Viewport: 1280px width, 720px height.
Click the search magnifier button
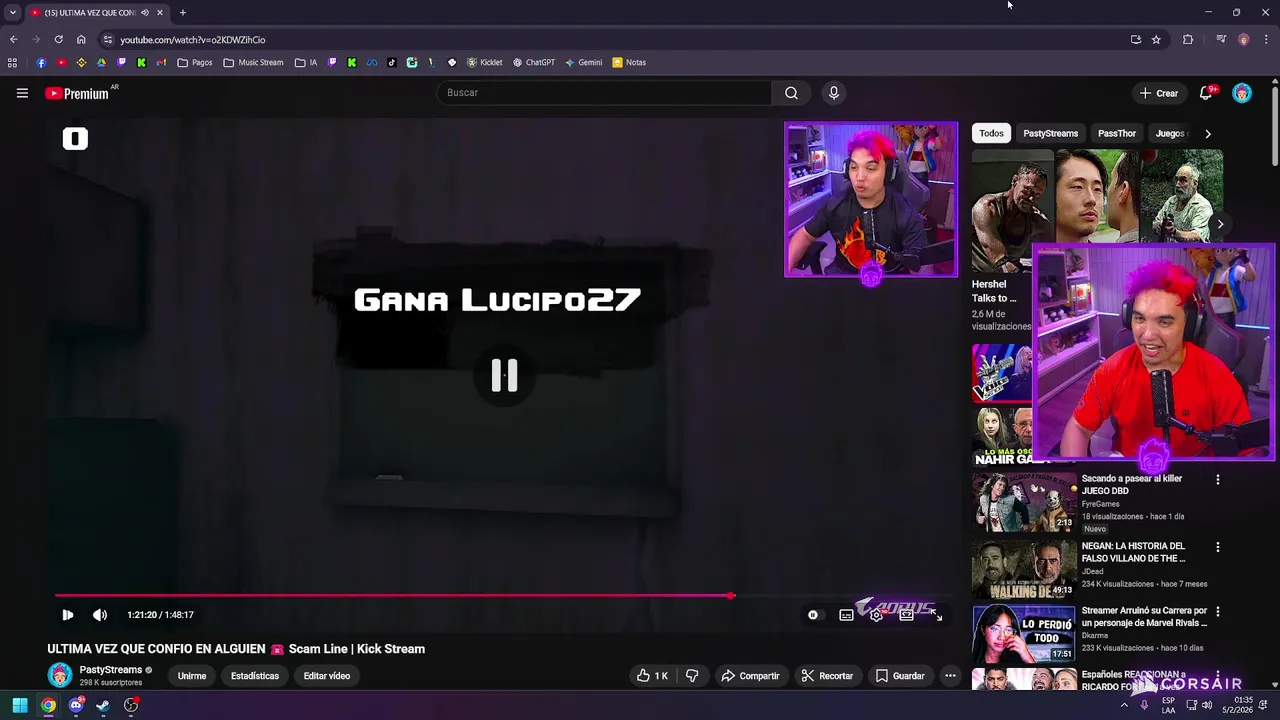click(x=791, y=93)
